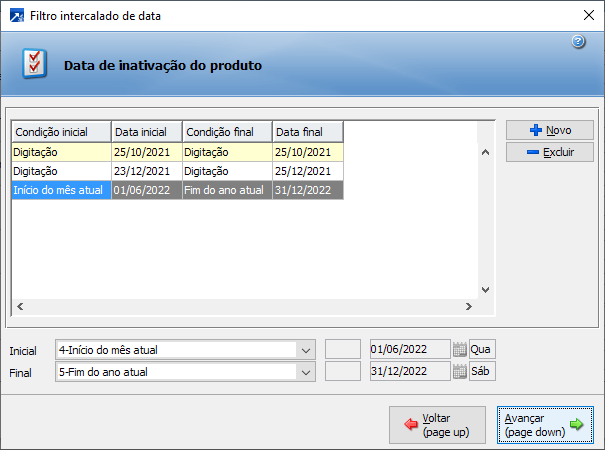Click the app icon in title bar
This screenshot has width=605, height=450.
click(17, 16)
